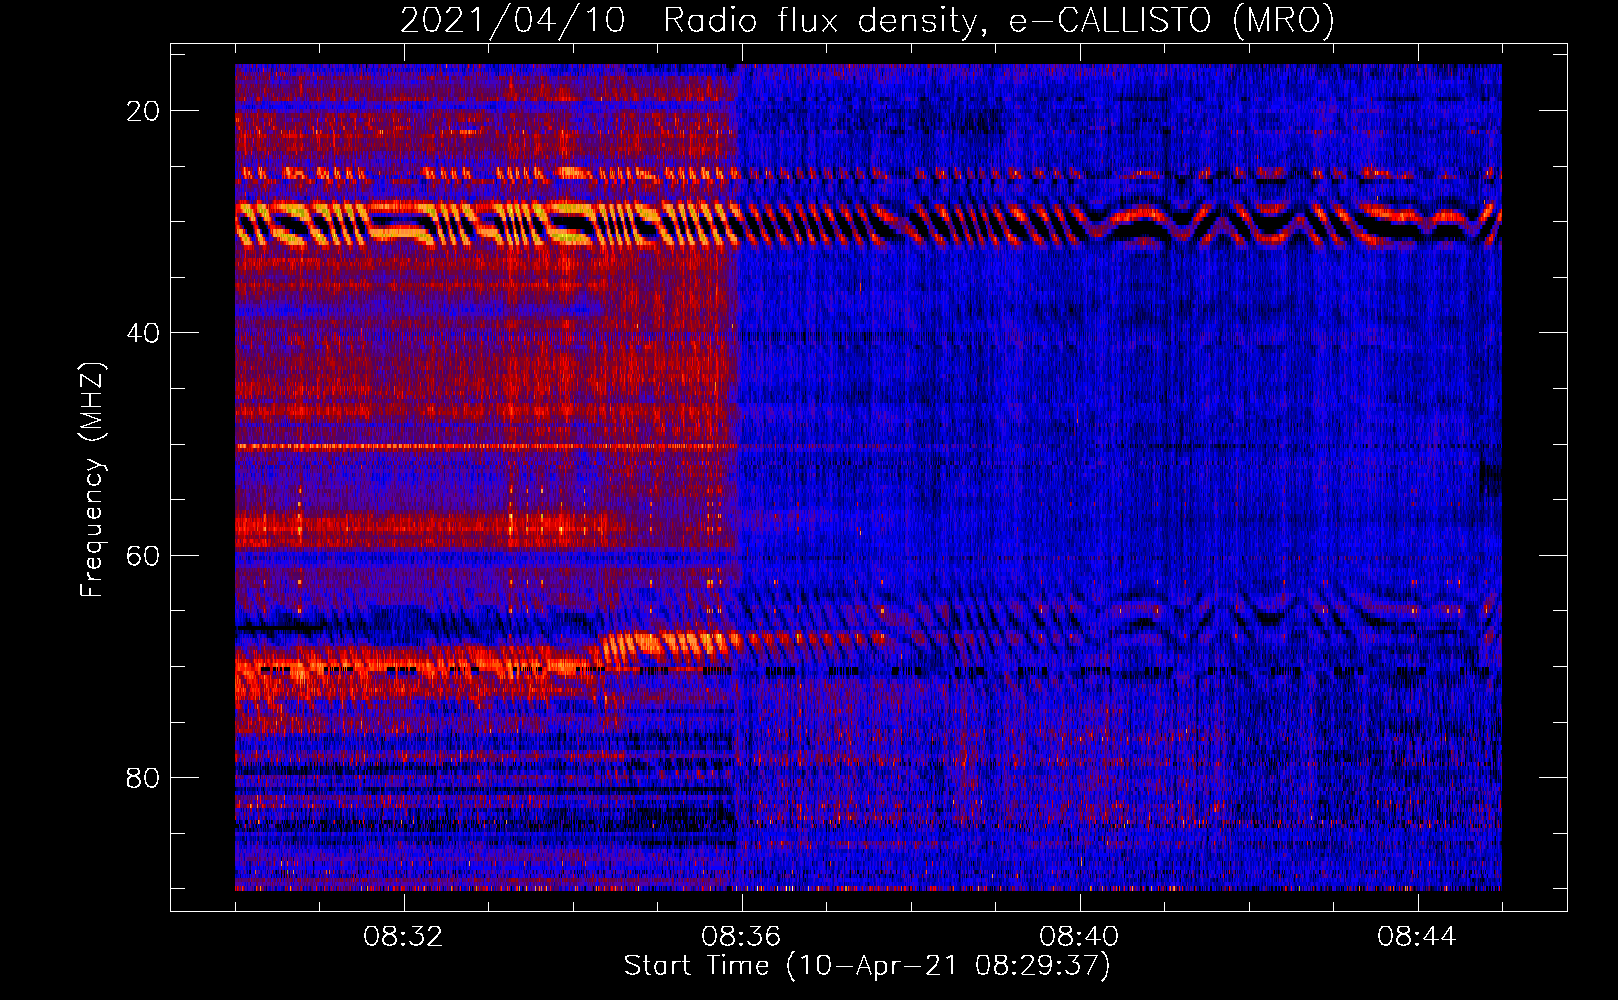The image size is (1618, 1000).
Task: Click the 08:32 time tick label
Action: [403, 937]
